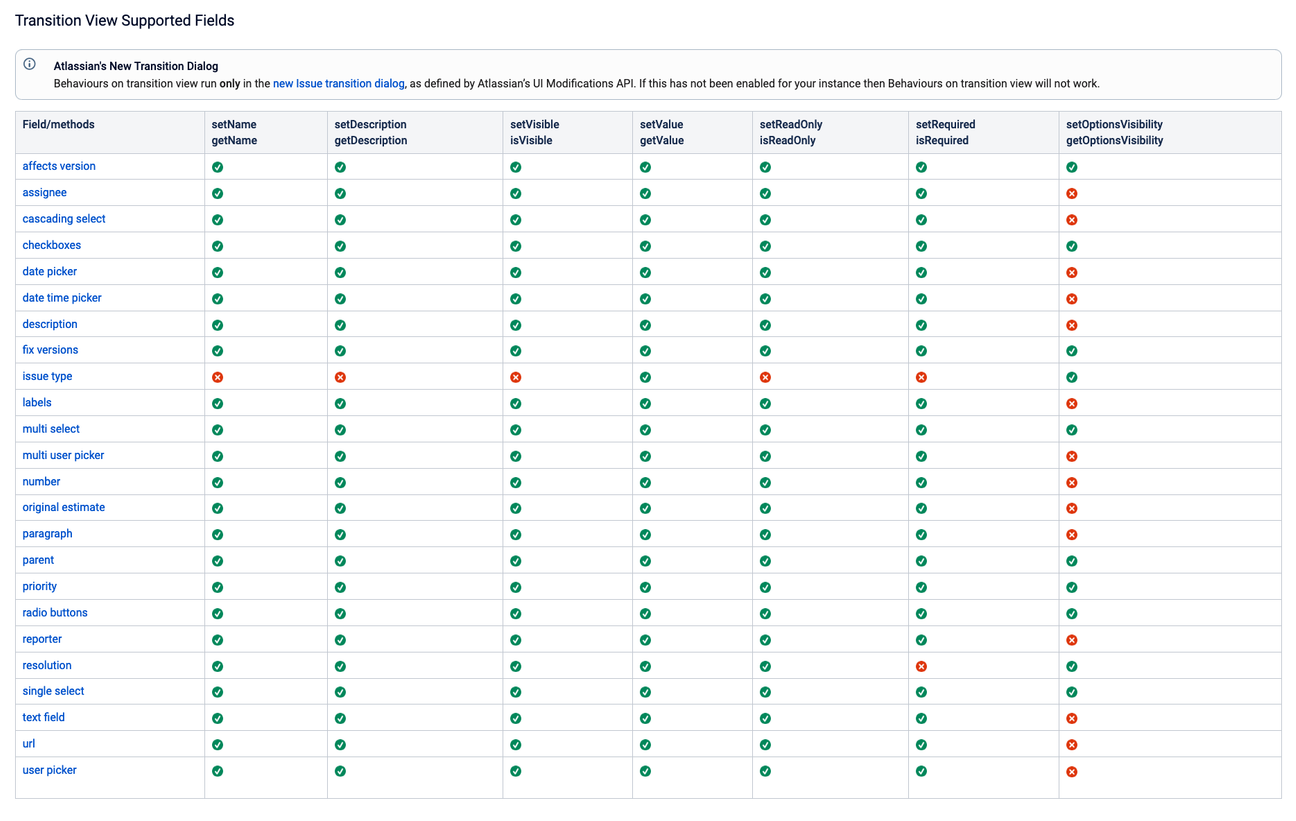Open the issue type field link
The image size is (1296, 821).
point(47,376)
